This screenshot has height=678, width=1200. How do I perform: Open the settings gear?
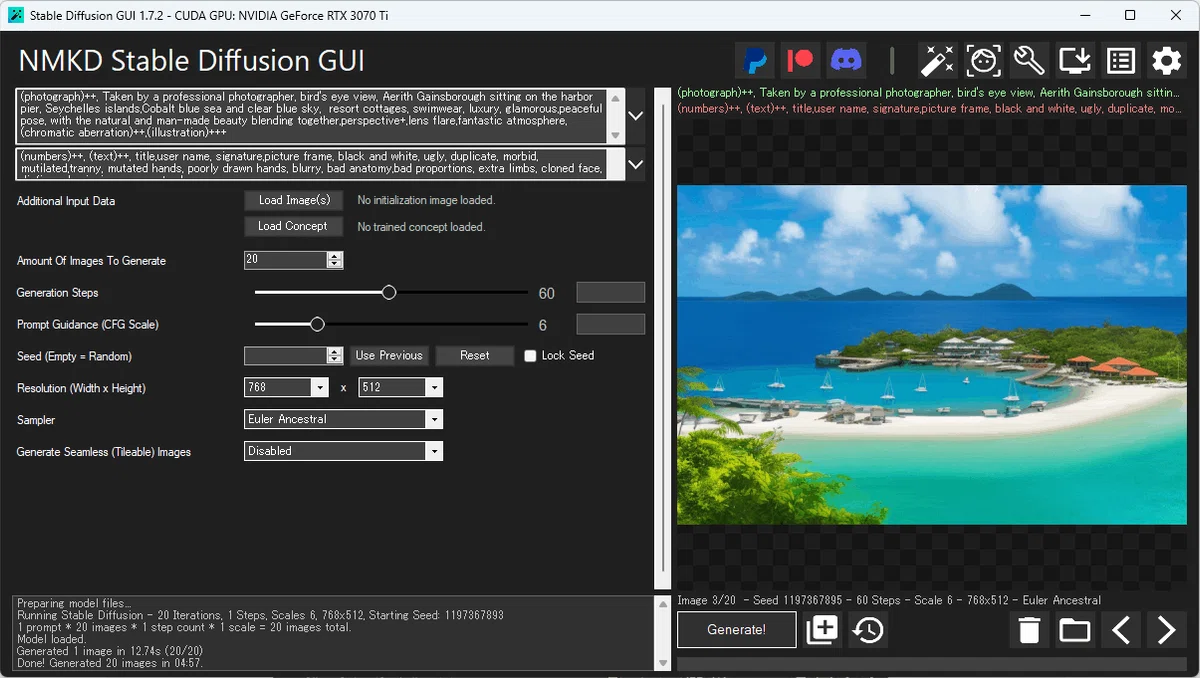click(x=1166, y=61)
